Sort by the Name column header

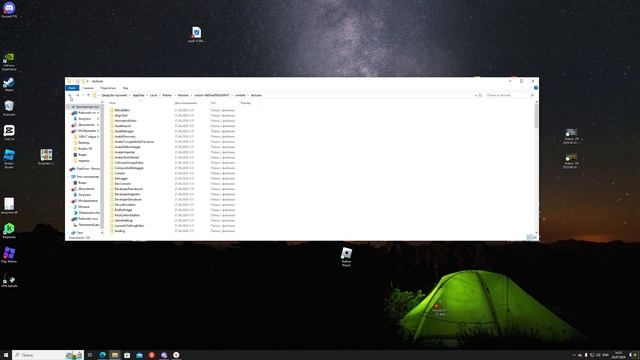(112, 103)
